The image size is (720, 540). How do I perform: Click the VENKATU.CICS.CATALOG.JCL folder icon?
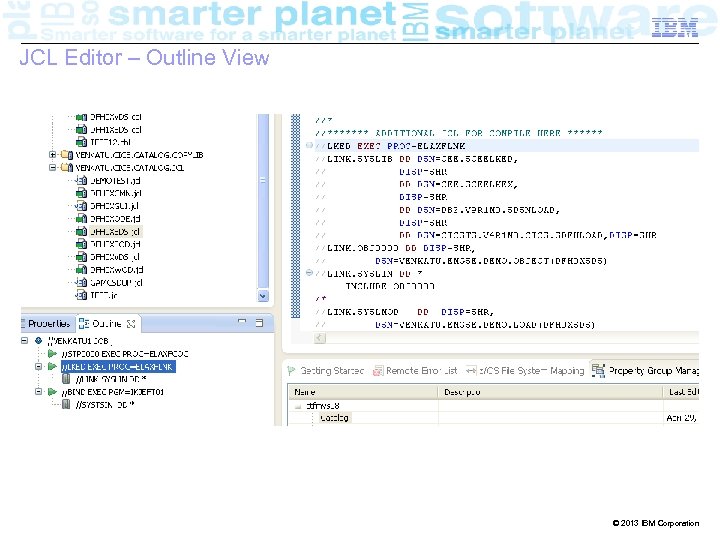67,168
